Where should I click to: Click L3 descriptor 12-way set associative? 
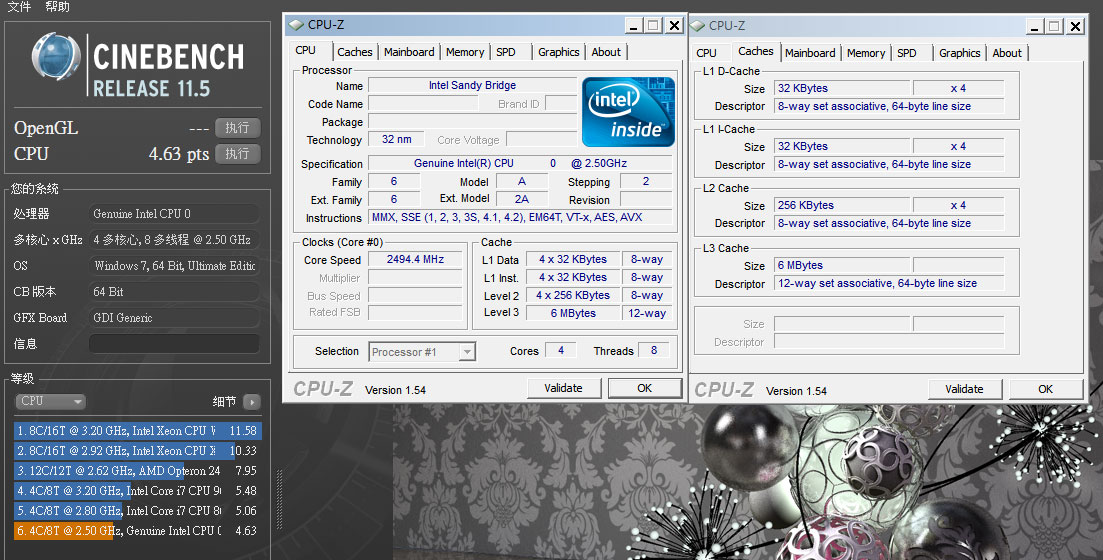[889, 284]
